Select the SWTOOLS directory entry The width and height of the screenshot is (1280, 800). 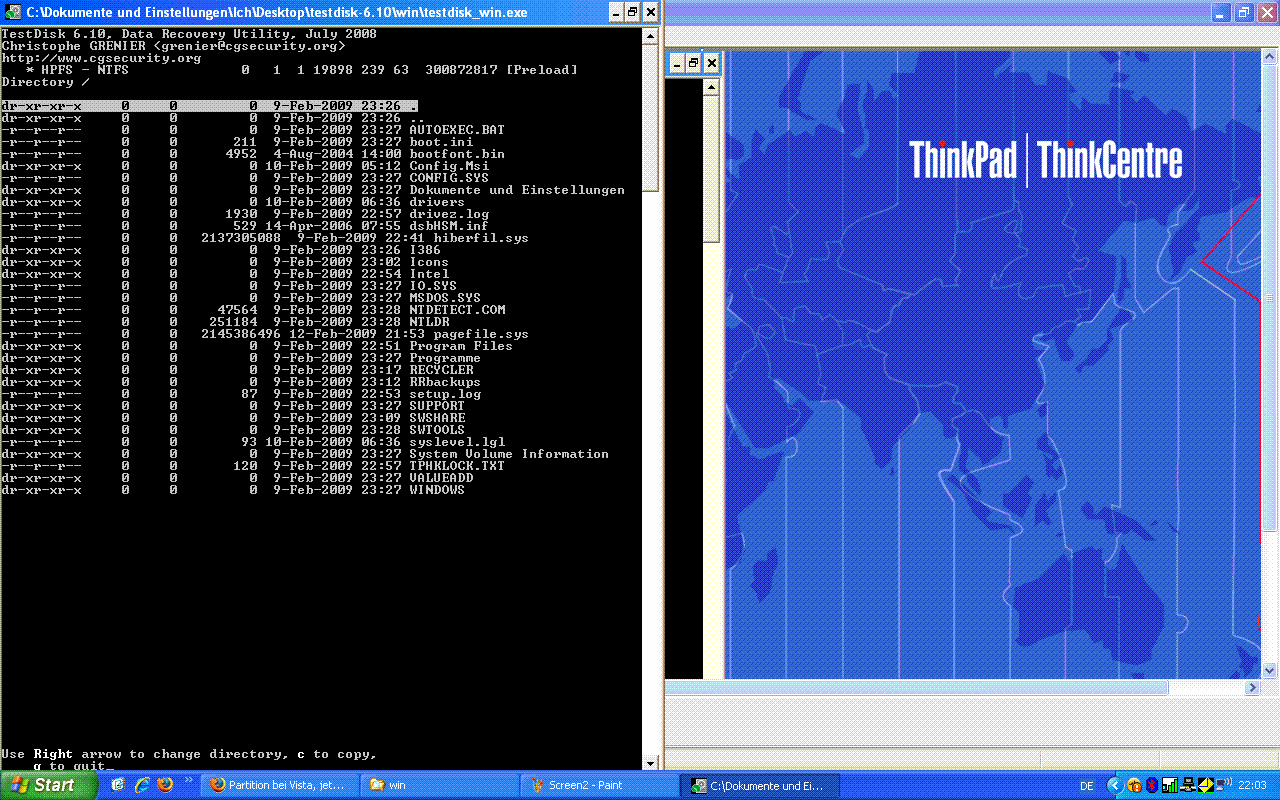[x=233, y=430]
